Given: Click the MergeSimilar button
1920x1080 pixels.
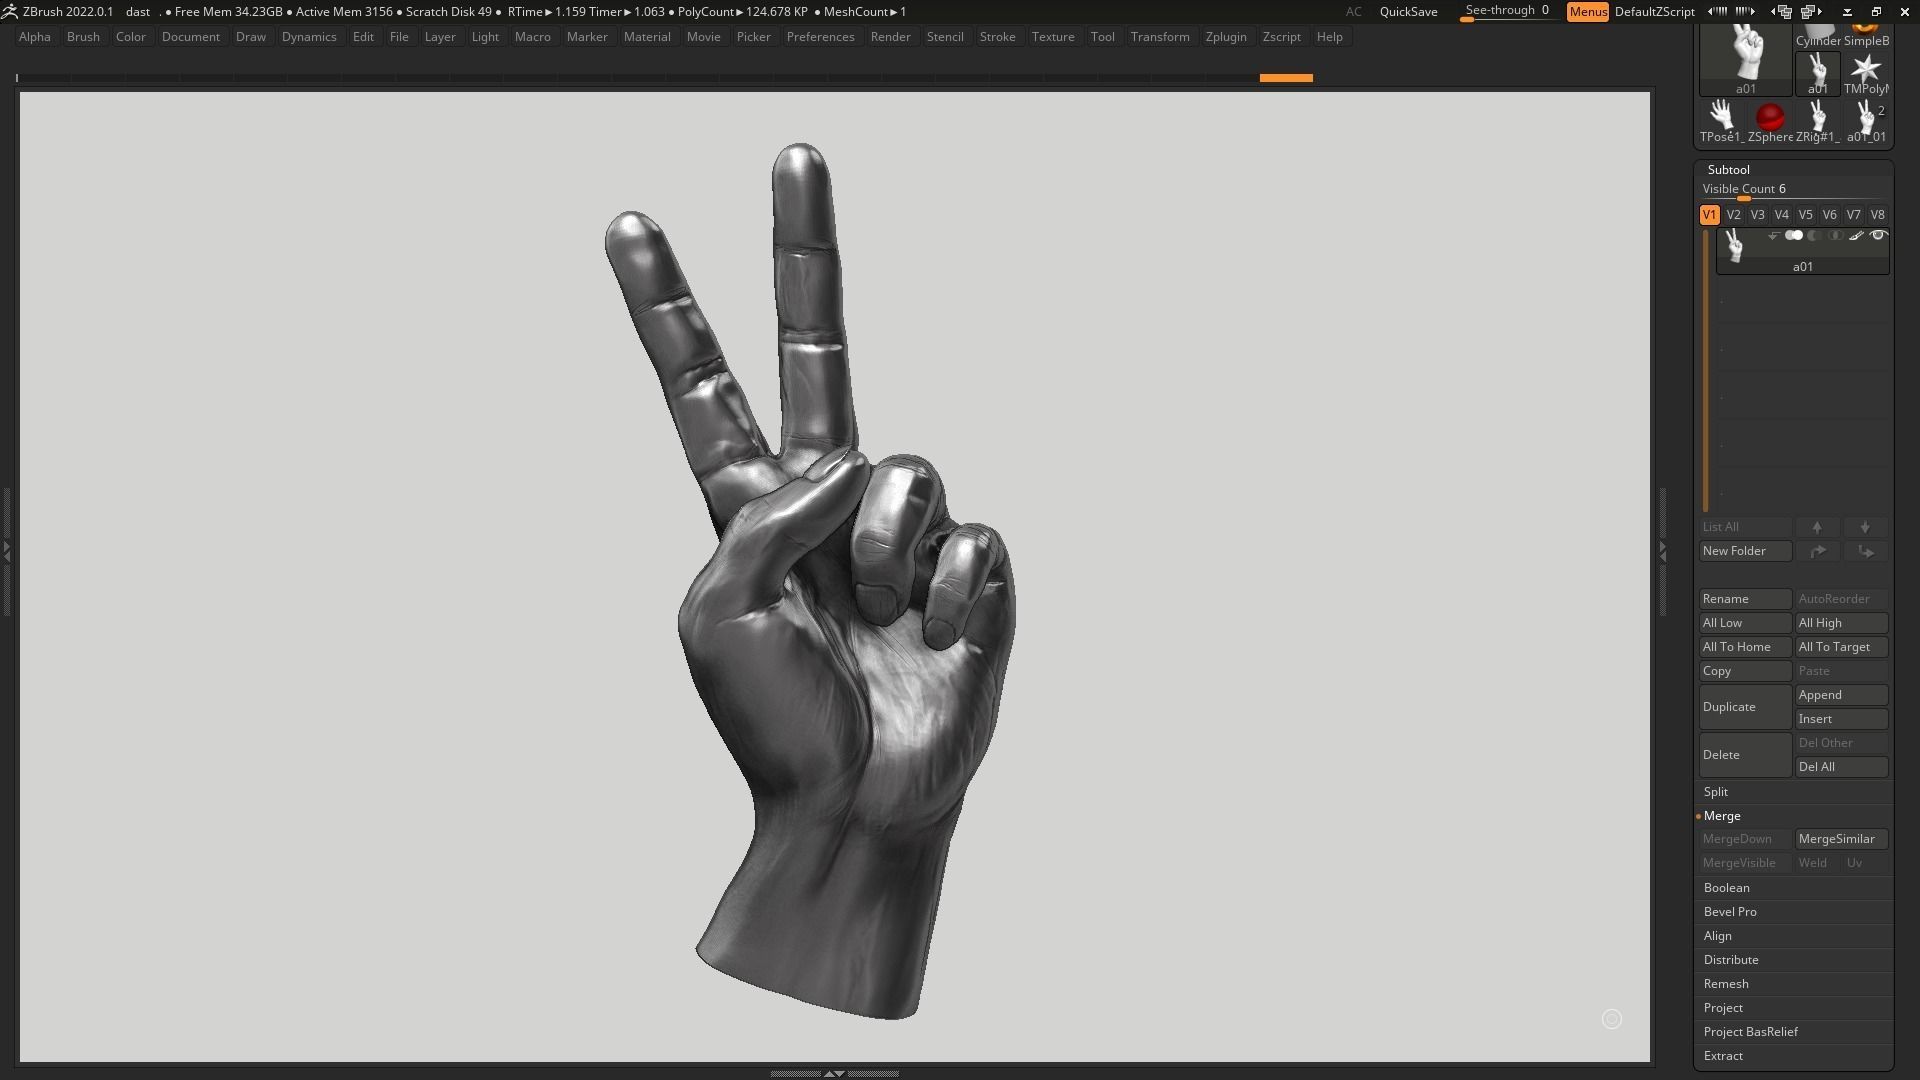Looking at the screenshot, I should (1841, 839).
